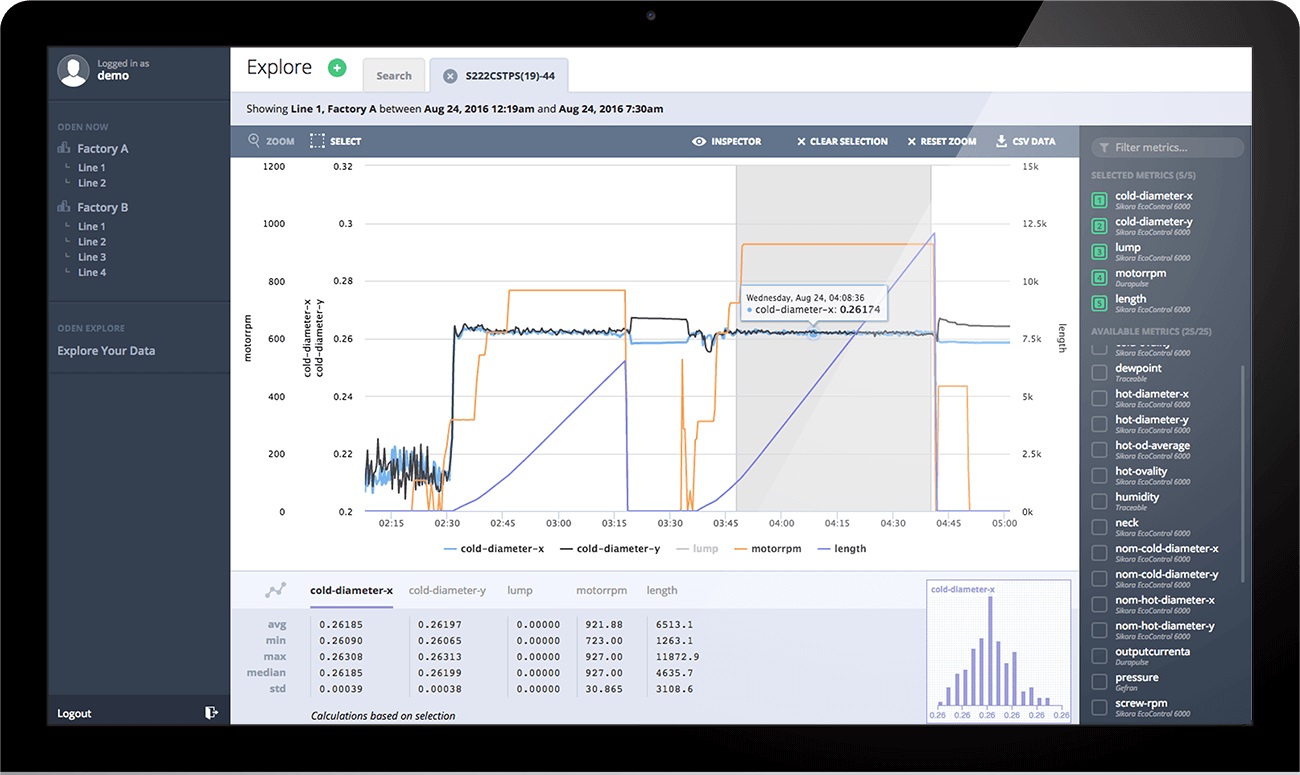
Task: Open Line 2 under Factory A
Action: [x=92, y=183]
